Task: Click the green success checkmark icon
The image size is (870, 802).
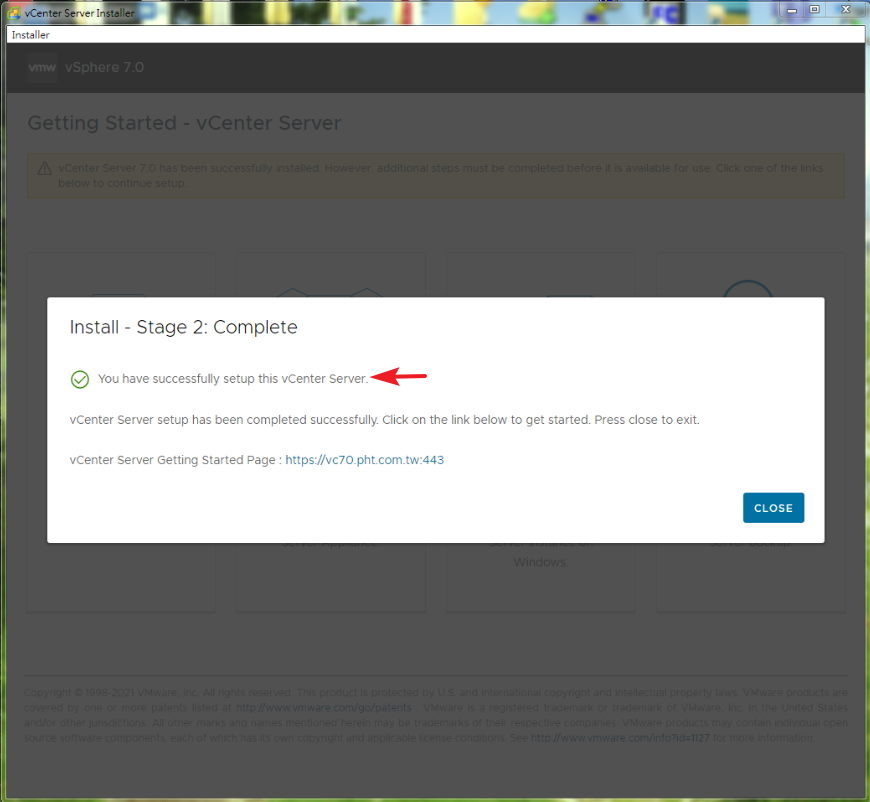Action: [x=80, y=379]
